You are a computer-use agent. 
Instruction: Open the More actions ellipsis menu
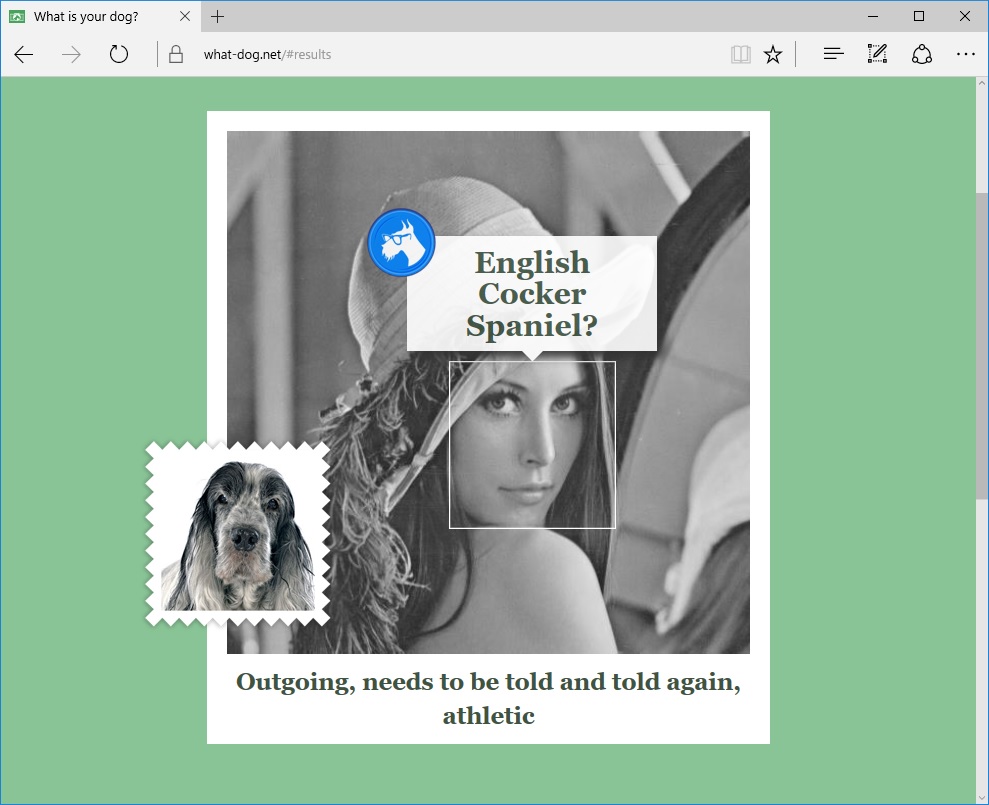(x=966, y=54)
